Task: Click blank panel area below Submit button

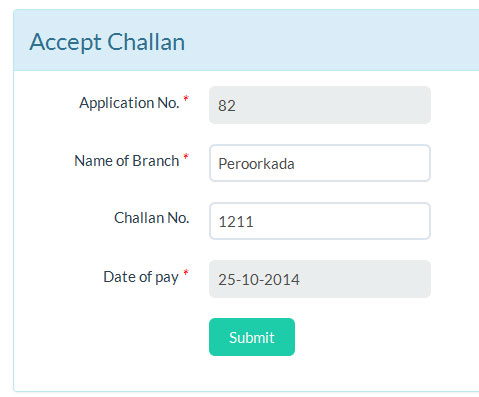Action: (252, 373)
